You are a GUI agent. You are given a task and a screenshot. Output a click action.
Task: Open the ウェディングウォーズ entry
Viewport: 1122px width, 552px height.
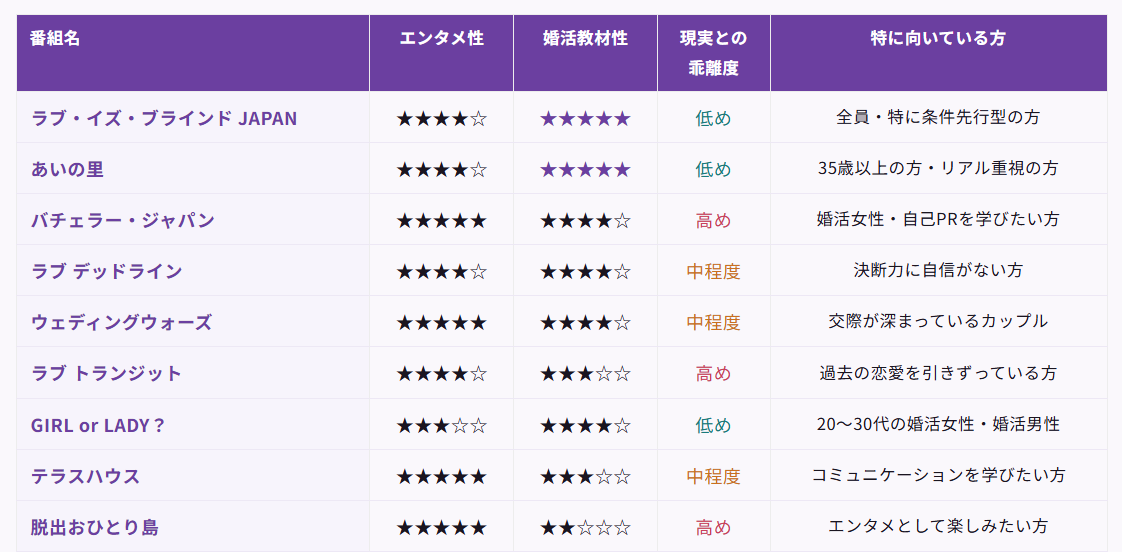[x=122, y=322]
